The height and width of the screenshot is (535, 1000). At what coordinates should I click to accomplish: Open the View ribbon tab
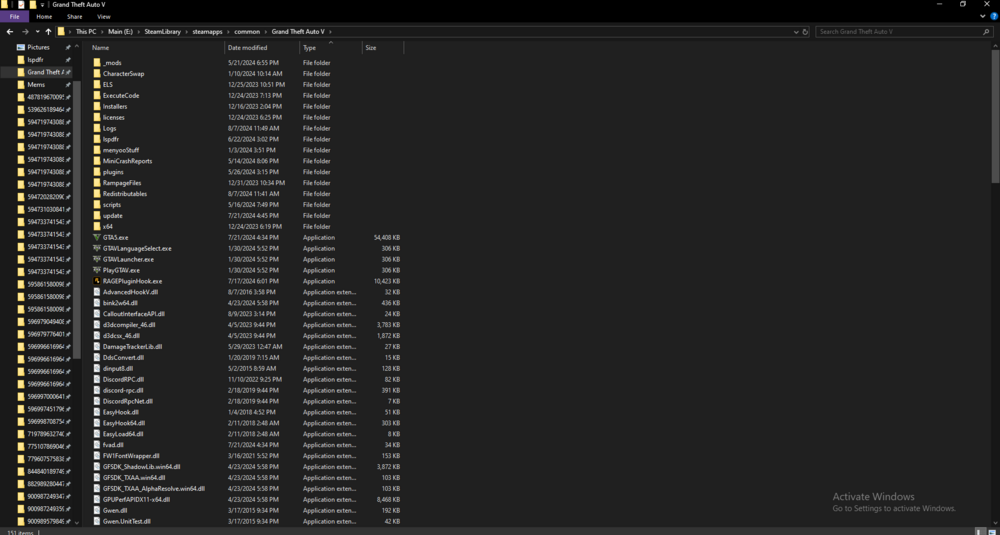[103, 17]
